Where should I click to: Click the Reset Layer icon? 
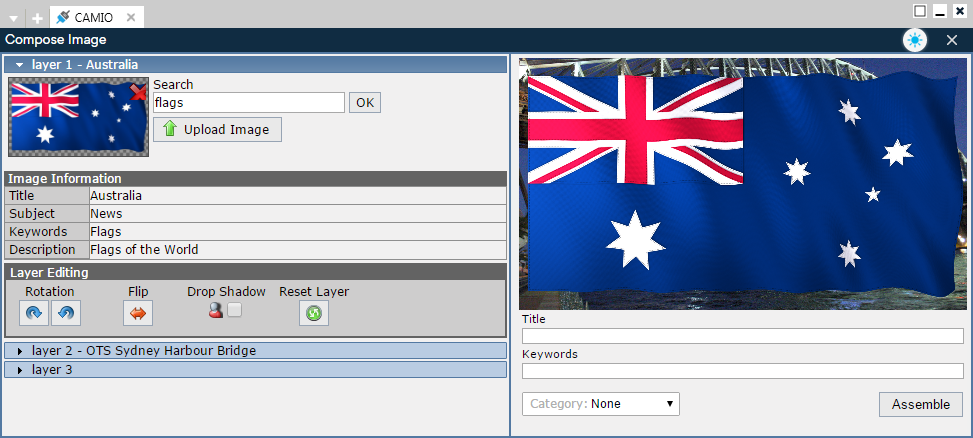[x=314, y=313]
